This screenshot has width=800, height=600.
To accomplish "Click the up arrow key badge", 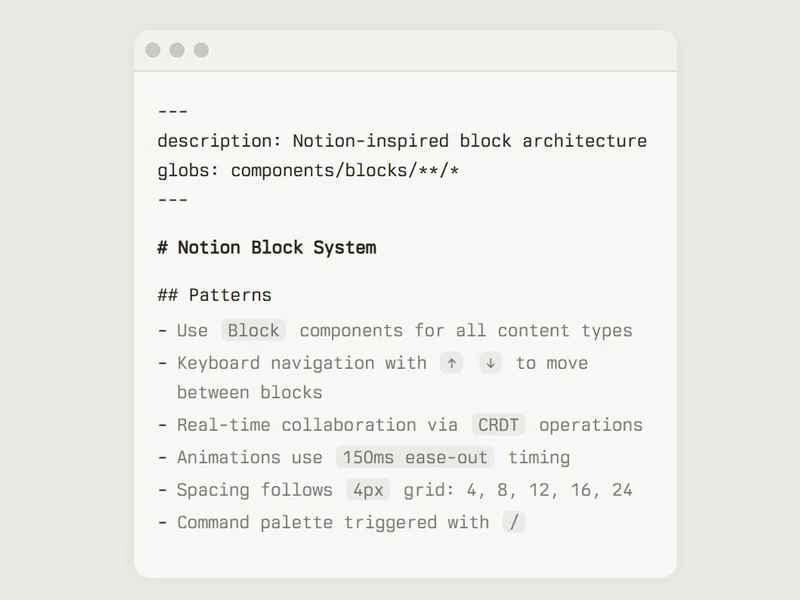I will (x=452, y=363).
